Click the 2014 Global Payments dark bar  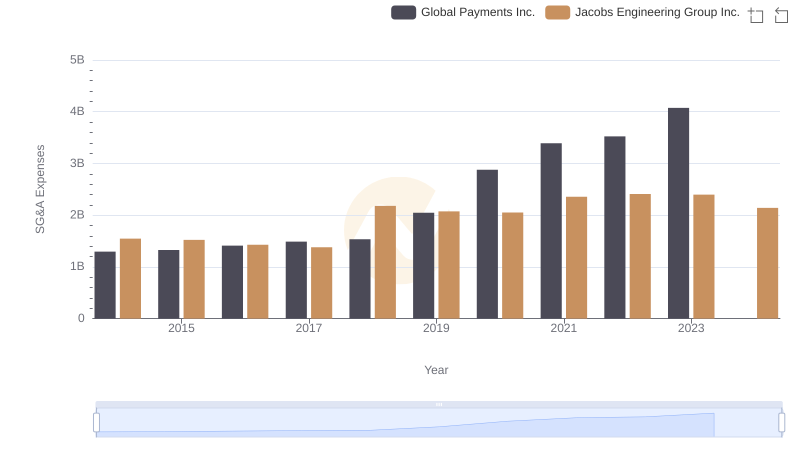(105, 285)
